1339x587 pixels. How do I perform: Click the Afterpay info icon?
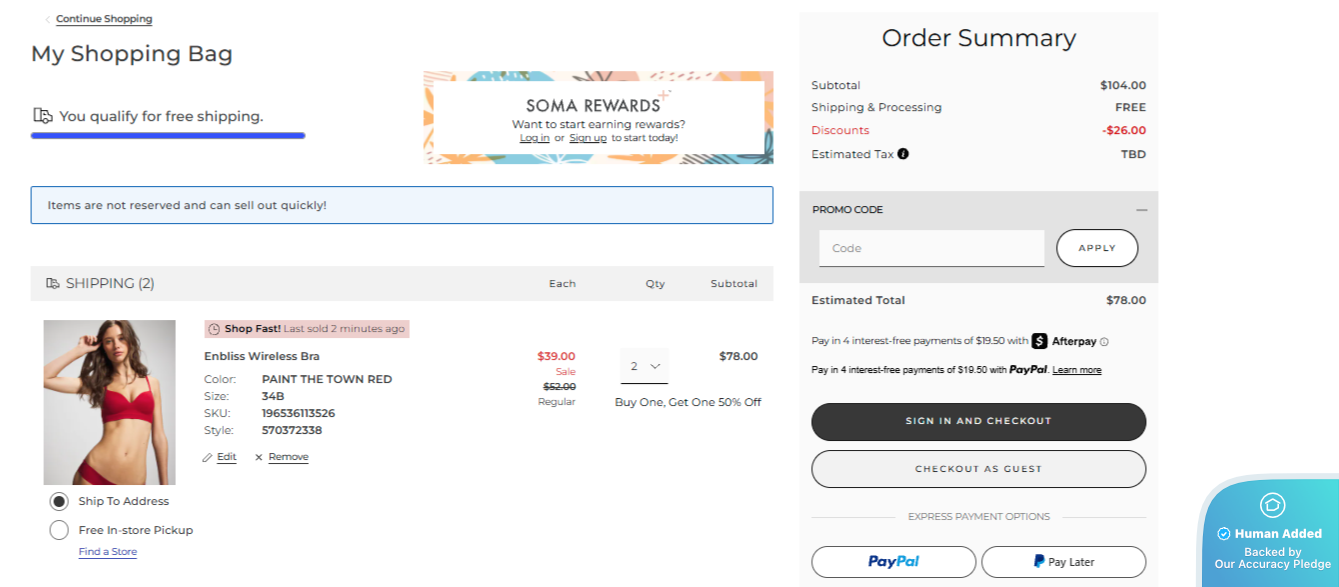pos(1104,342)
